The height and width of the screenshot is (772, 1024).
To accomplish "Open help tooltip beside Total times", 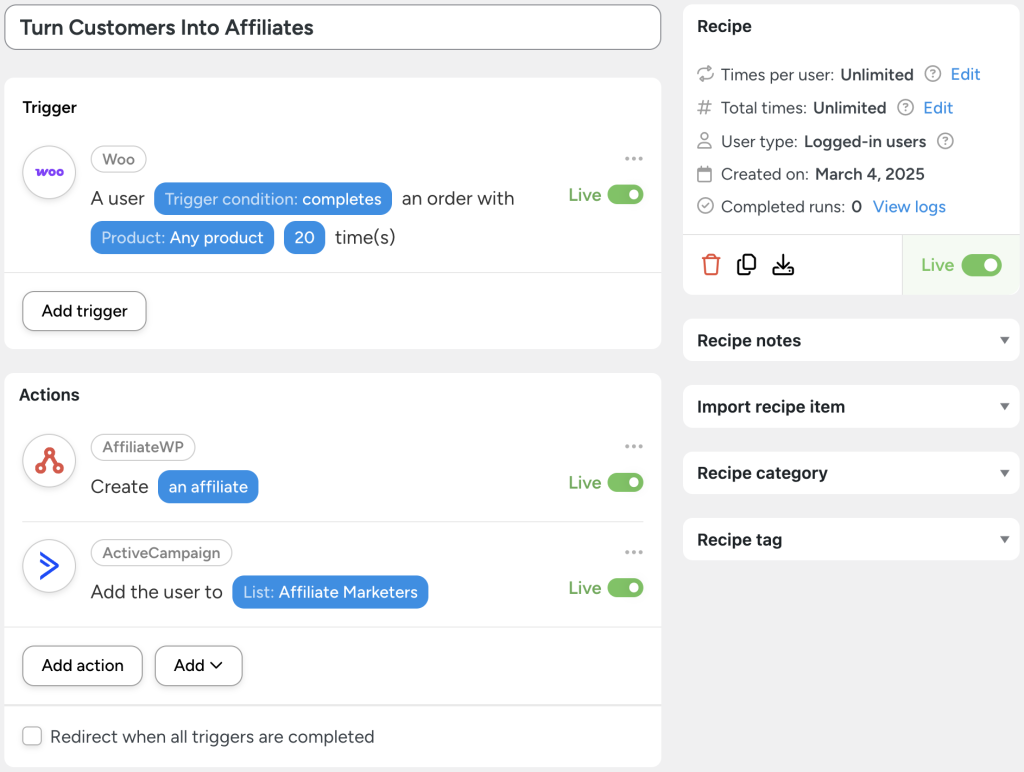I will [x=903, y=107].
